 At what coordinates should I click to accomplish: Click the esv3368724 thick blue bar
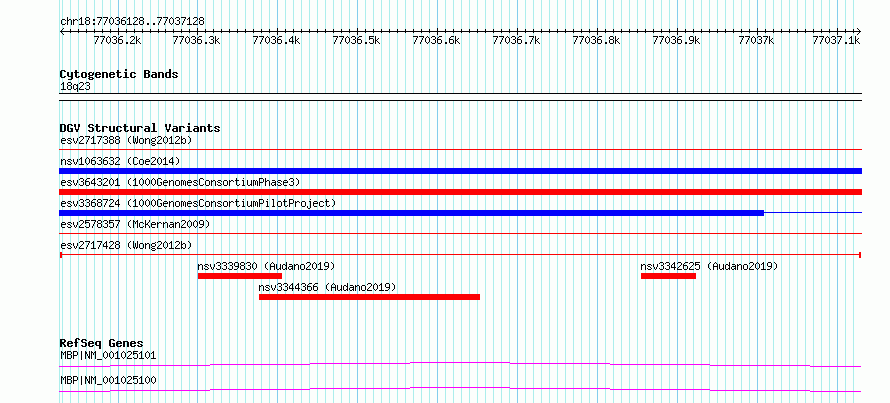coord(412,213)
